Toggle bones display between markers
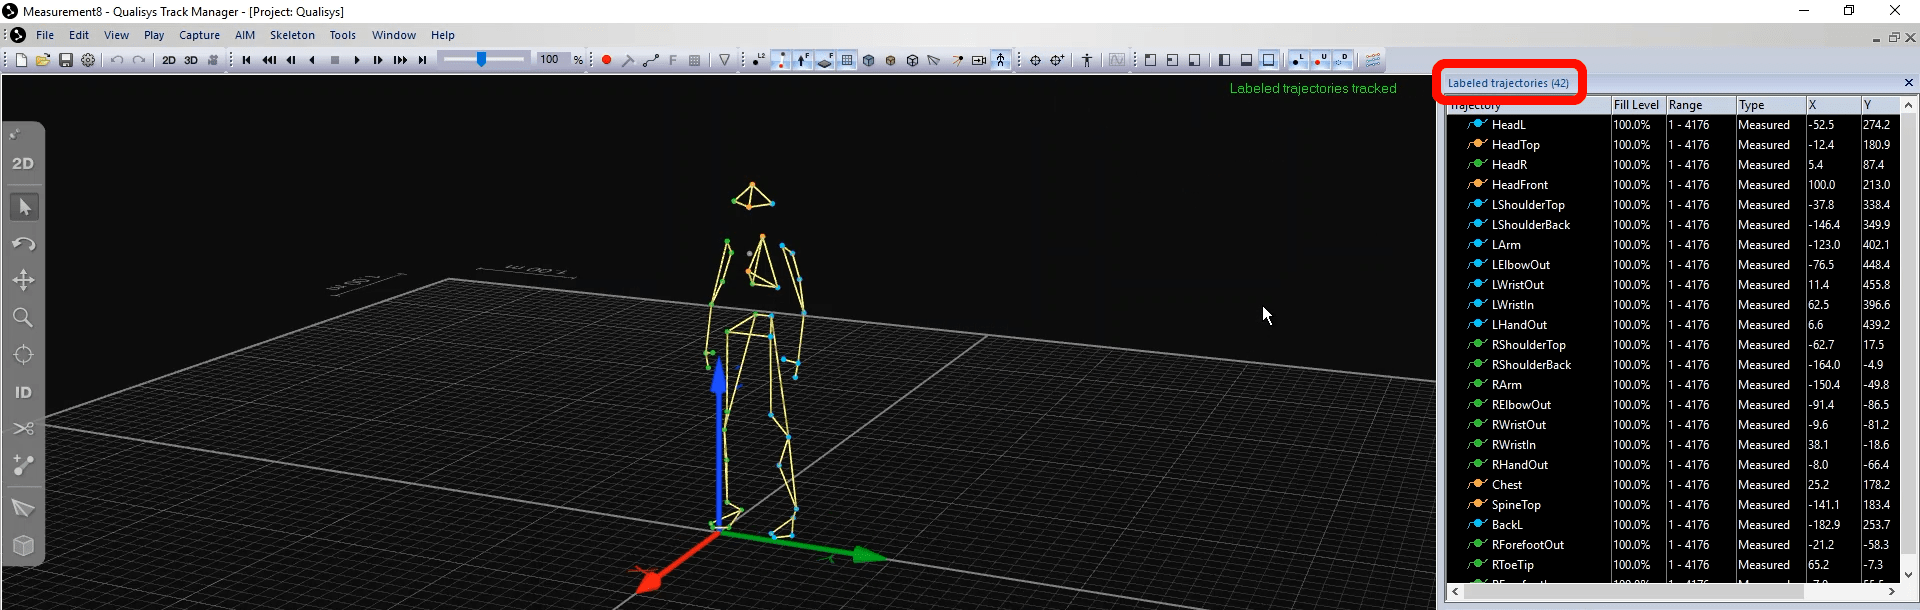The image size is (1920, 610). click(x=781, y=60)
